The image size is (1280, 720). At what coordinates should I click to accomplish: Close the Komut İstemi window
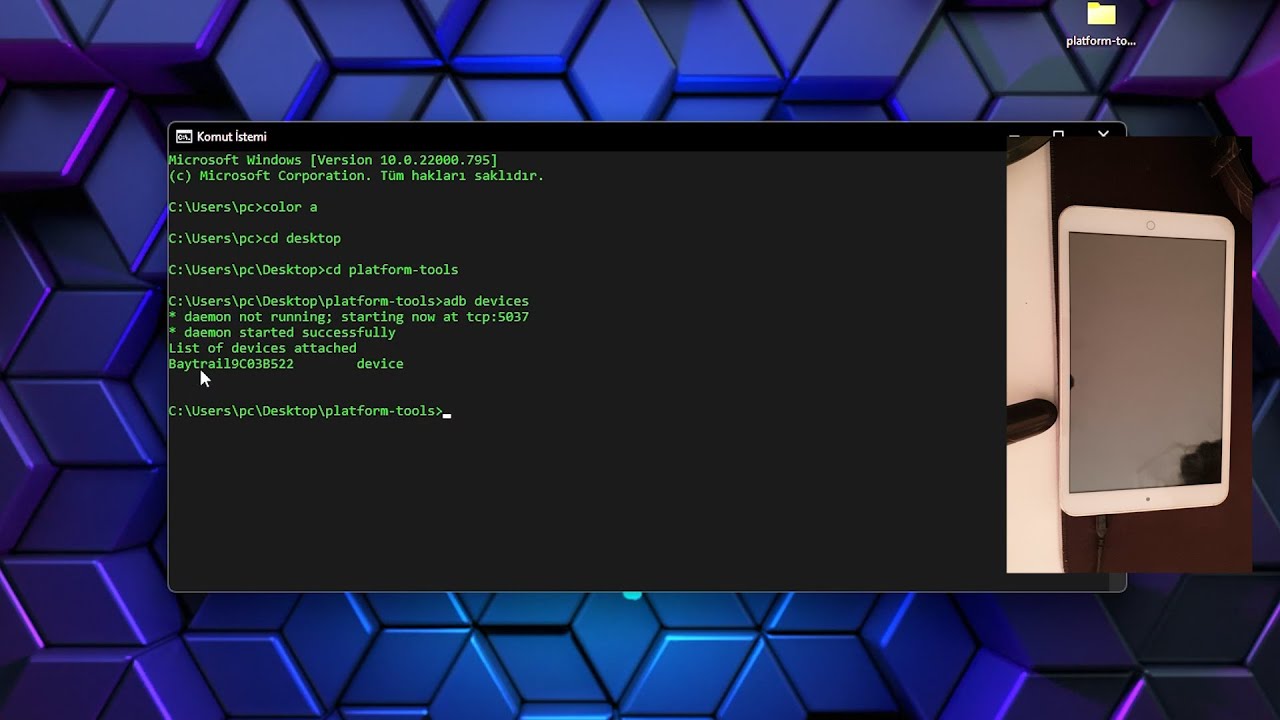(x=1103, y=133)
